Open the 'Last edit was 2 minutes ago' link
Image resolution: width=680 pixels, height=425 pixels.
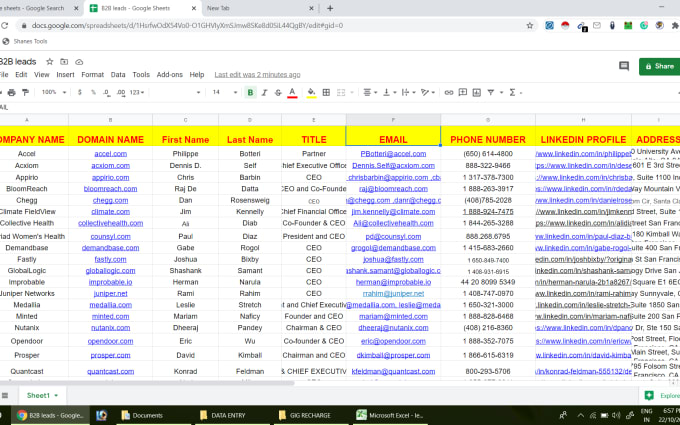coord(257,75)
